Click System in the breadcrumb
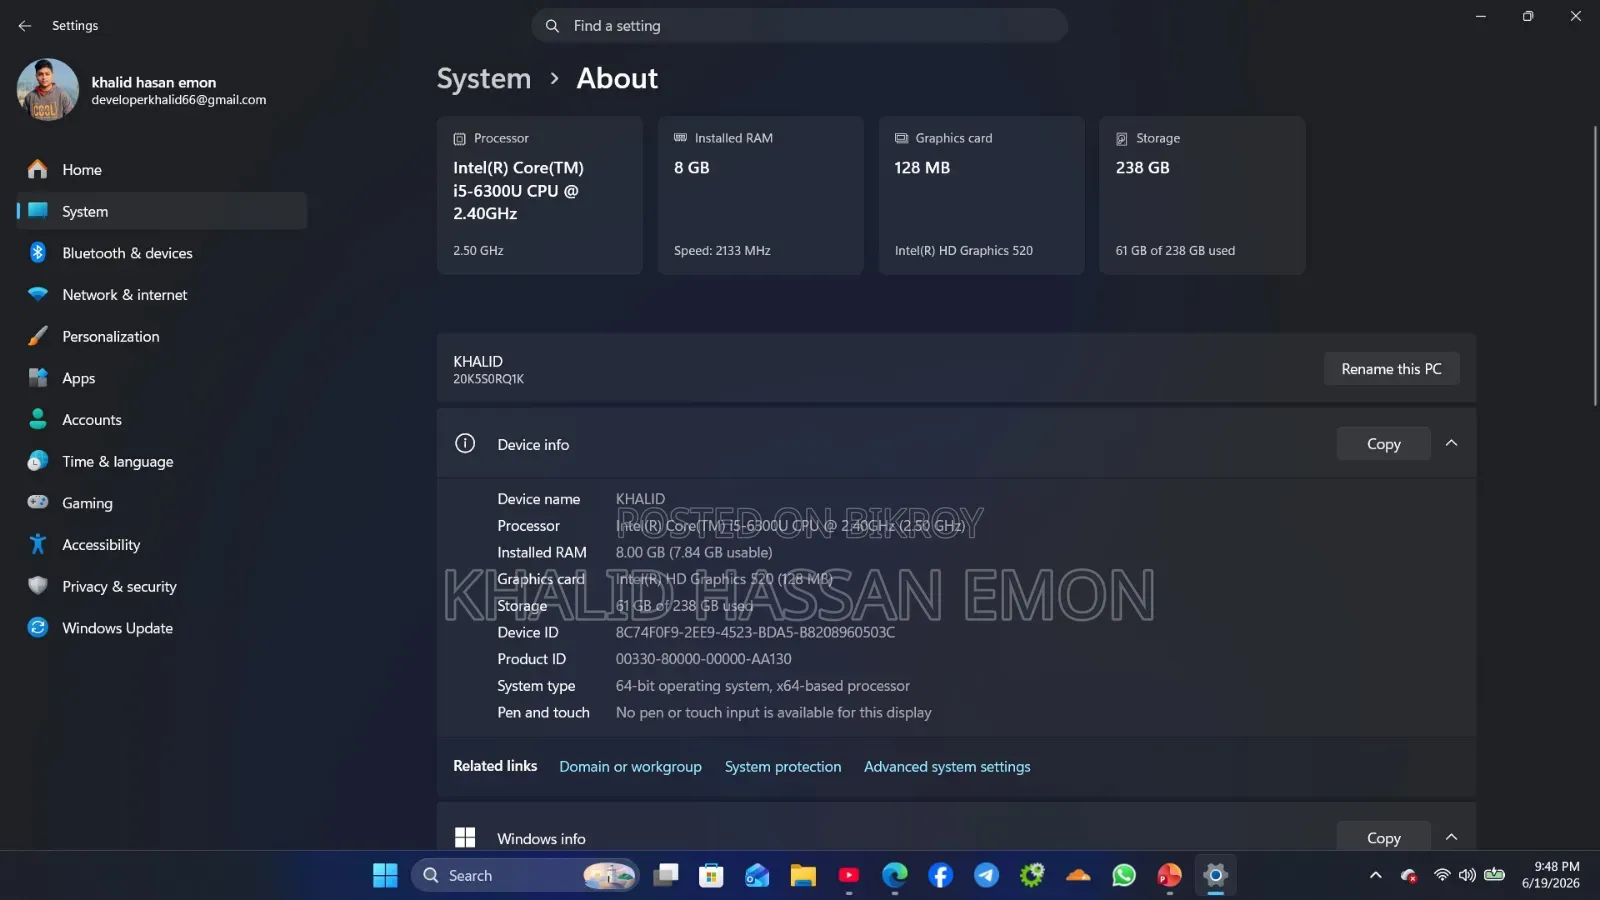This screenshot has width=1600, height=900. pyautogui.click(x=484, y=79)
